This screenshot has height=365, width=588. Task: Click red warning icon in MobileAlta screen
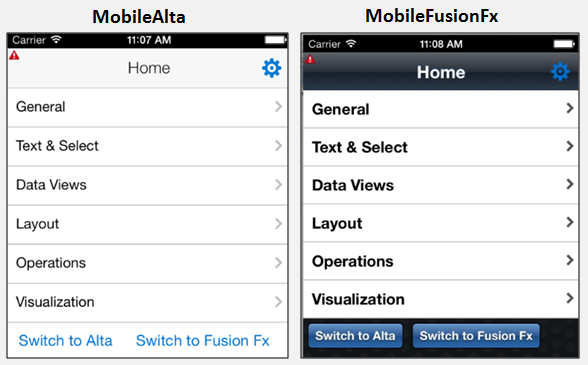[x=14, y=56]
